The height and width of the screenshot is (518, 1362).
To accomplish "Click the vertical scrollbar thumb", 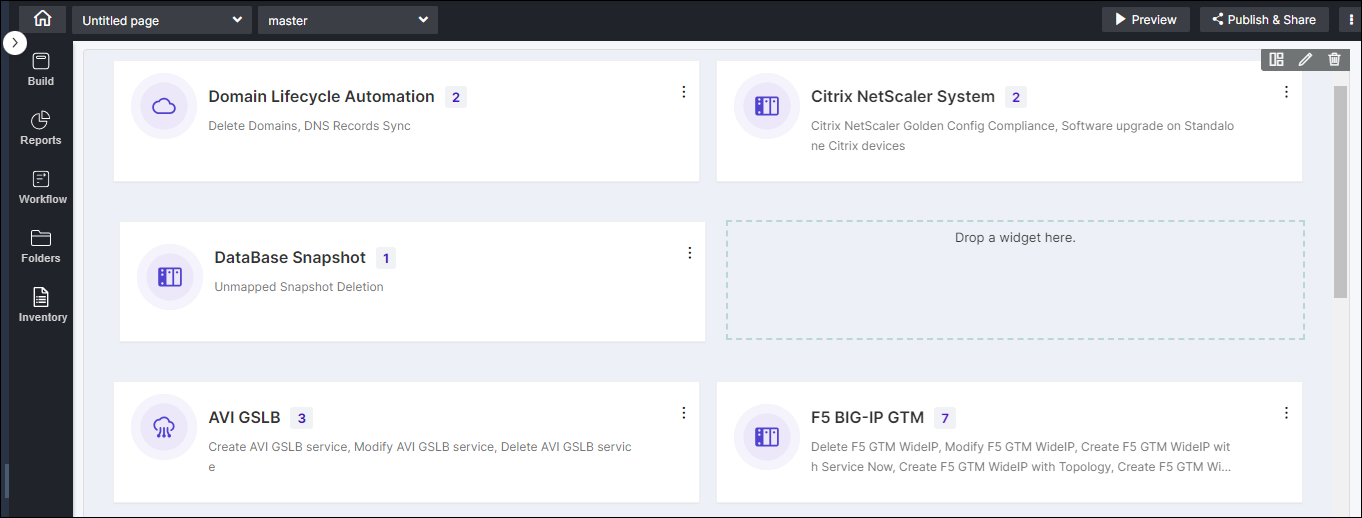I will [x=1340, y=191].
